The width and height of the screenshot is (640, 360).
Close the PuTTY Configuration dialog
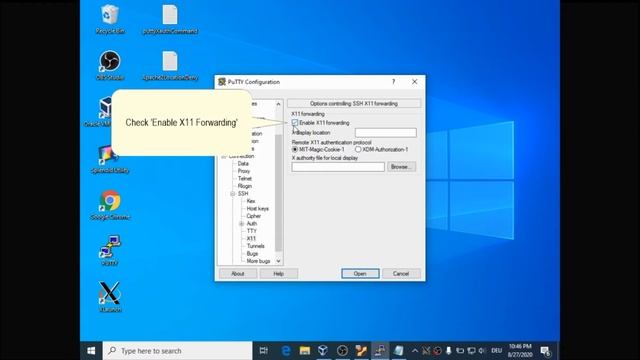tap(415, 82)
